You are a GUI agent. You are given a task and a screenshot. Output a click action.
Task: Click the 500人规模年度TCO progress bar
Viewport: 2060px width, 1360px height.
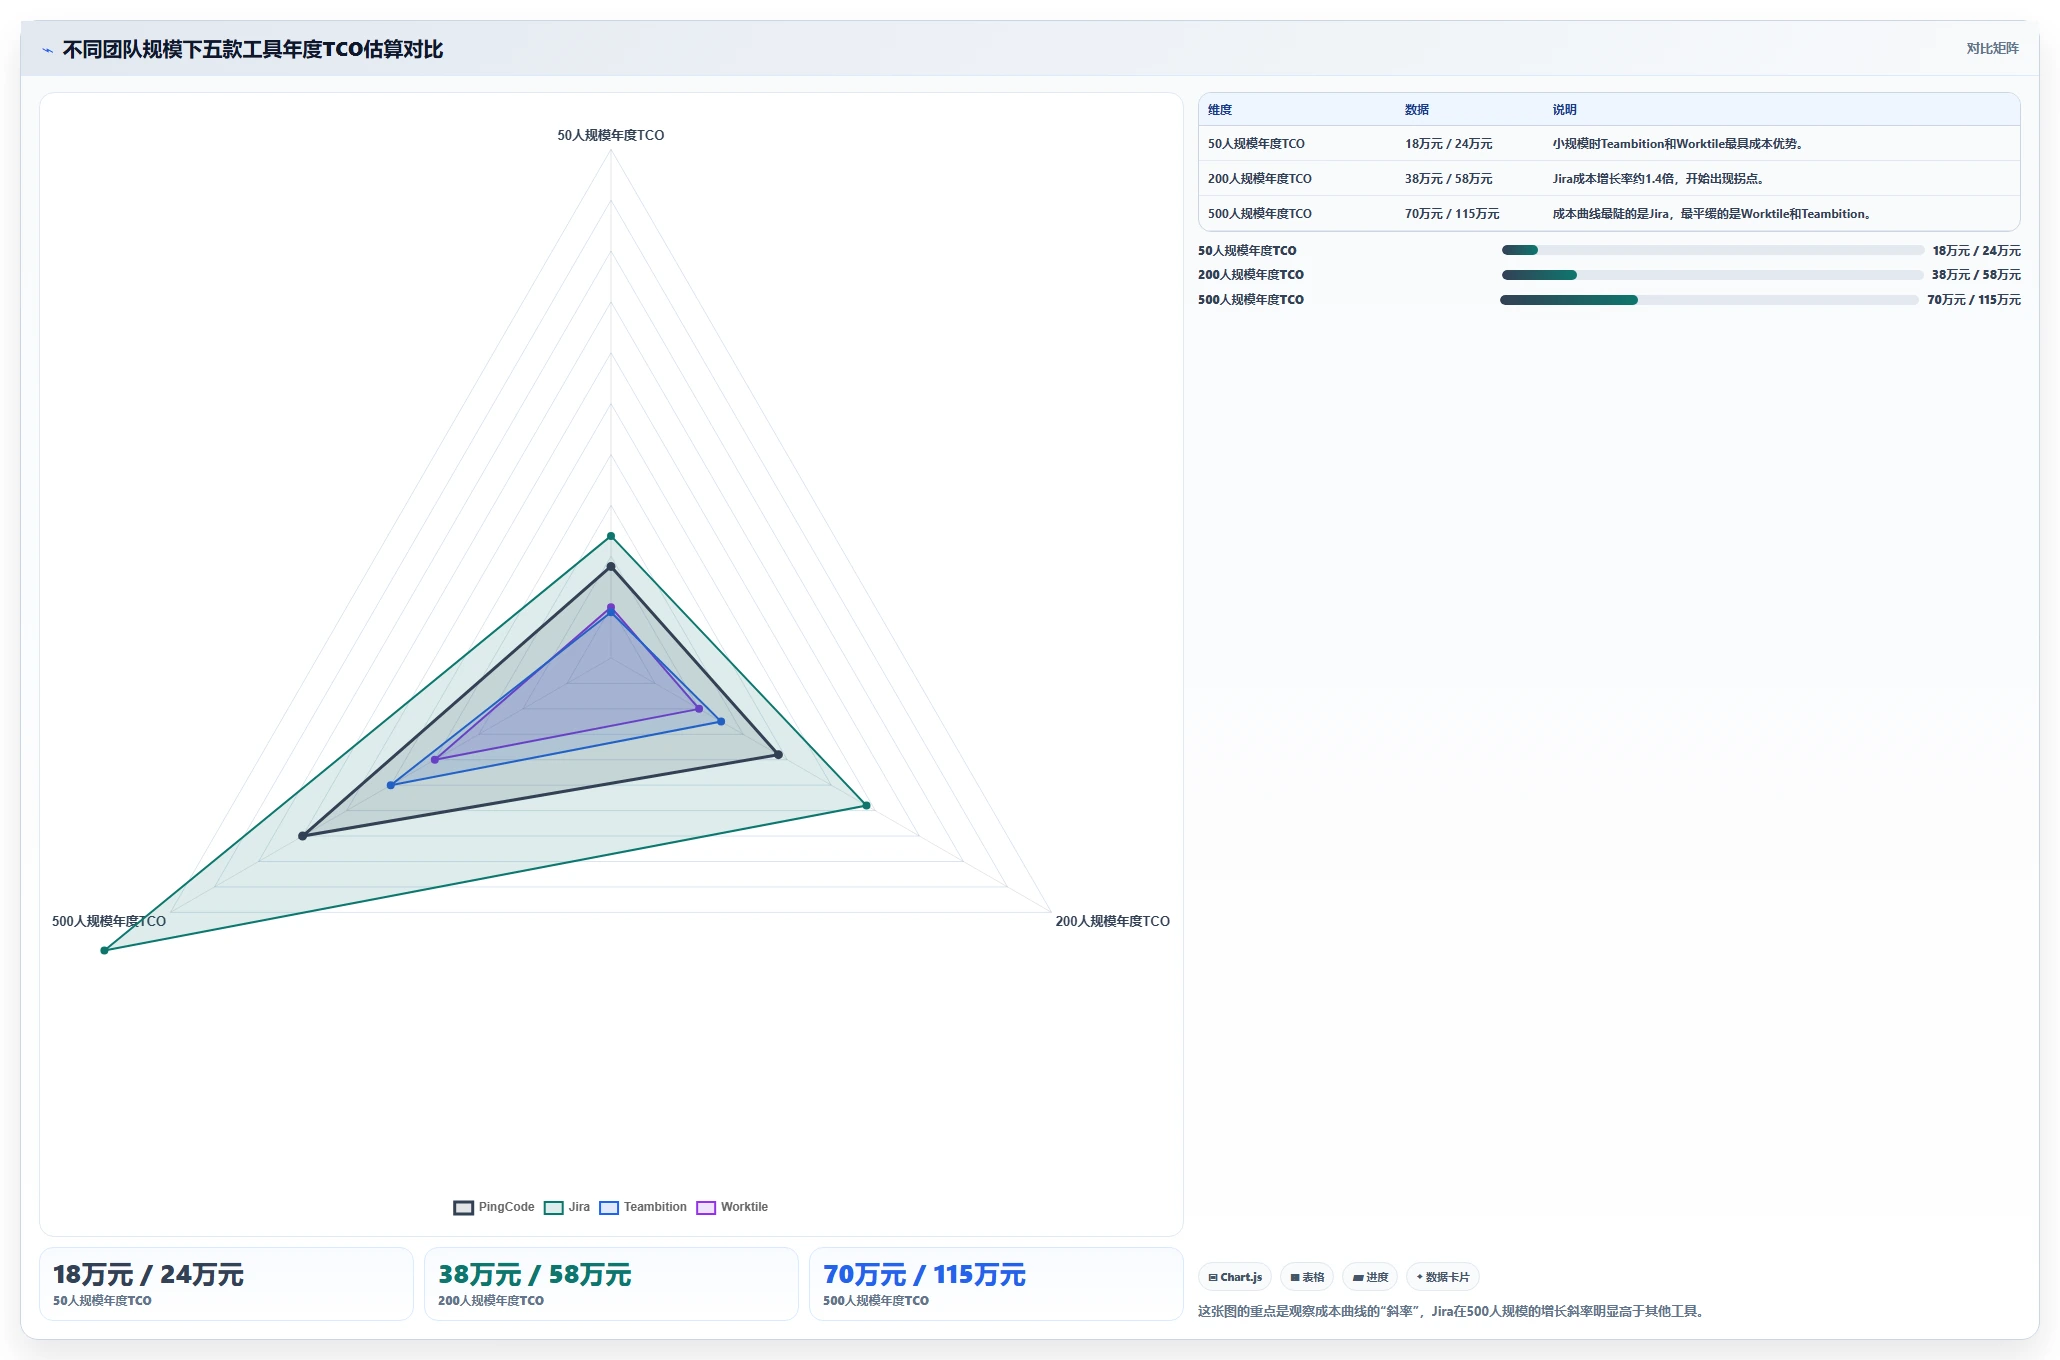pos(1710,300)
